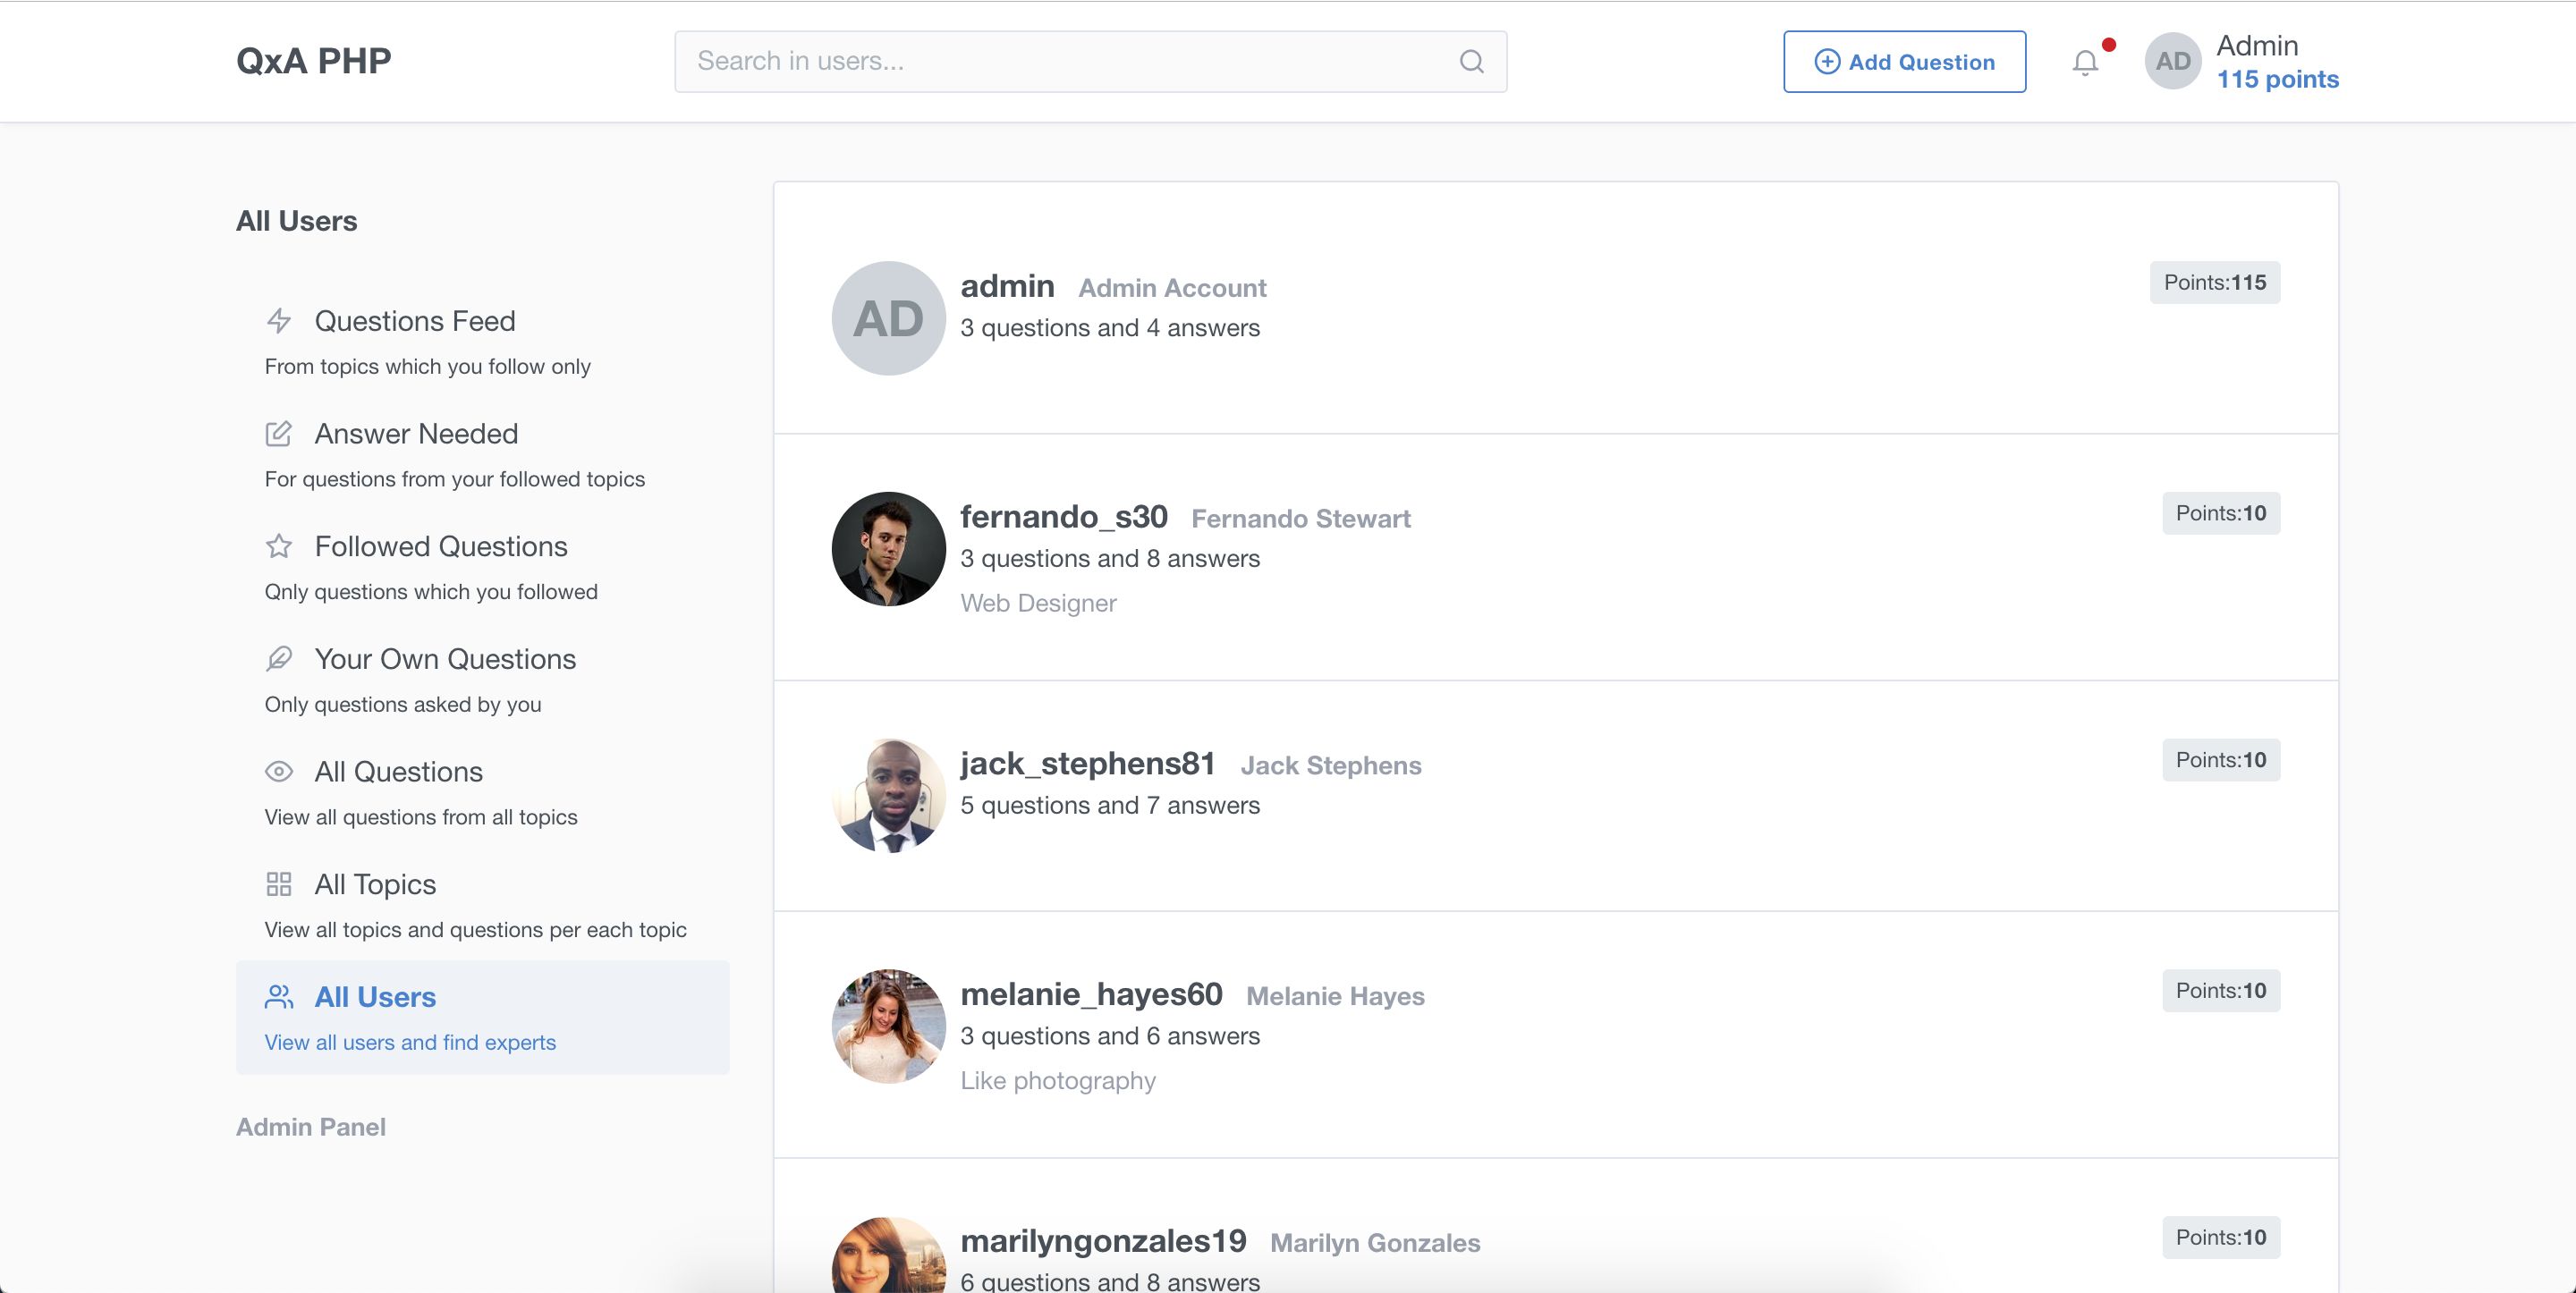Click "View all questions from all topics" text
Image resolution: width=2576 pixels, height=1293 pixels.
tap(421, 817)
